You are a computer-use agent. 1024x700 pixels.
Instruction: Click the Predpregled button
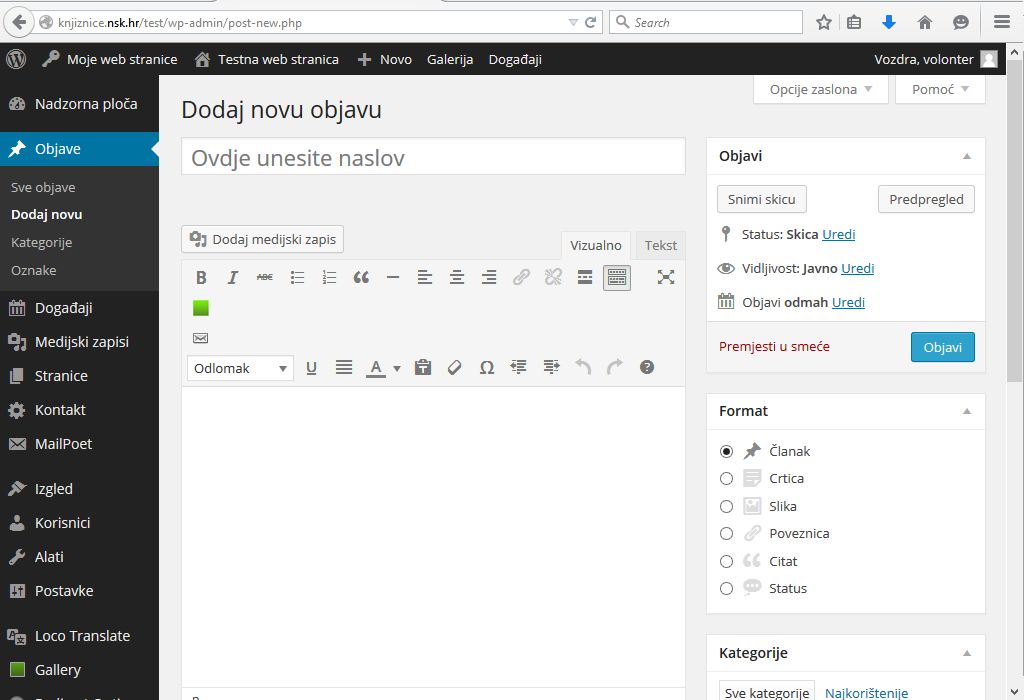coord(926,199)
